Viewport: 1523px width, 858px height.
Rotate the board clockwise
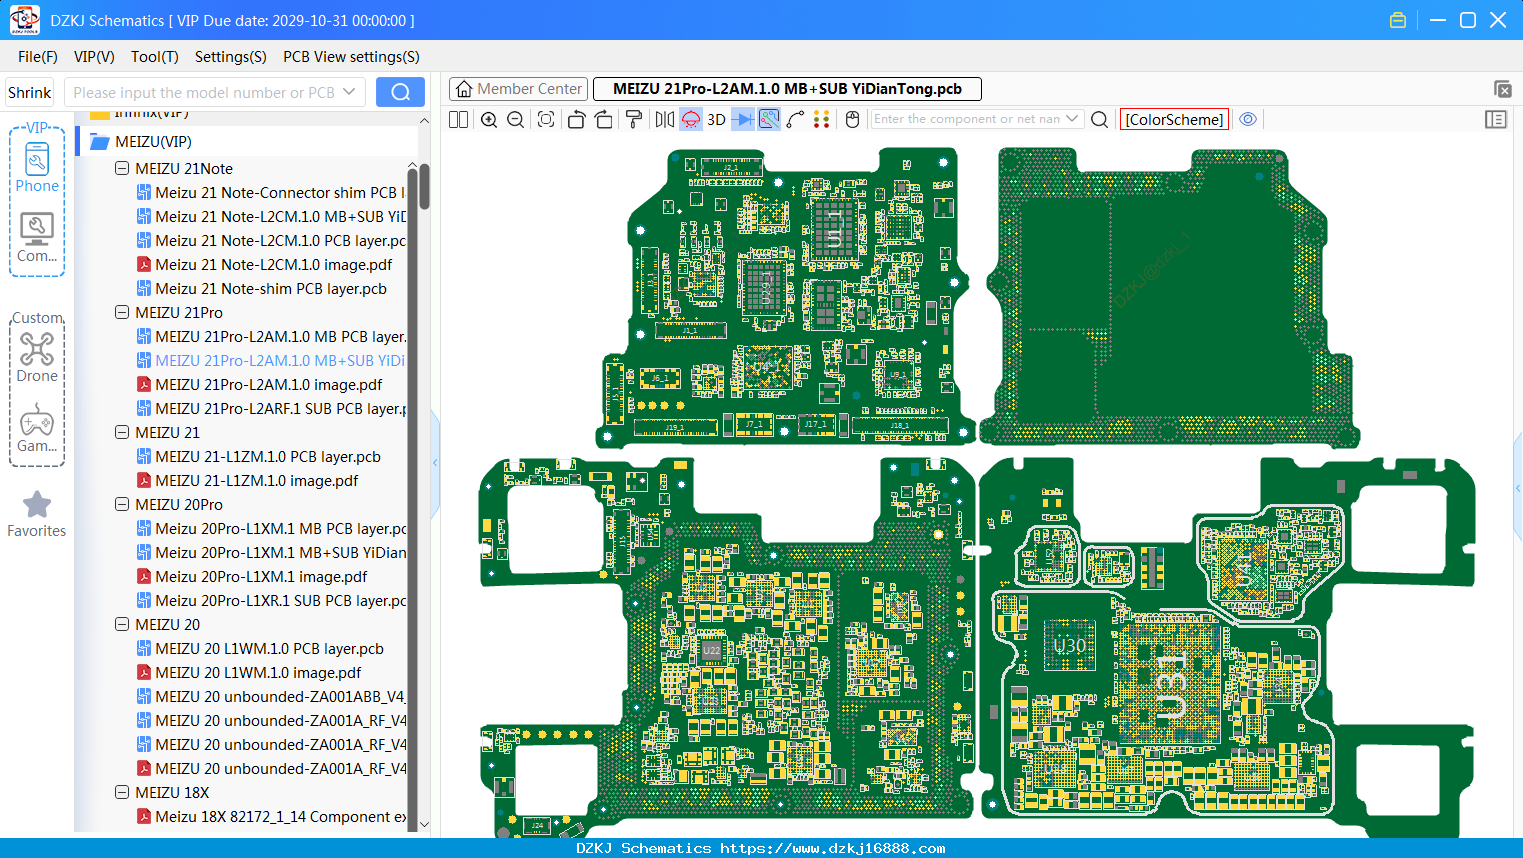point(603,119)
